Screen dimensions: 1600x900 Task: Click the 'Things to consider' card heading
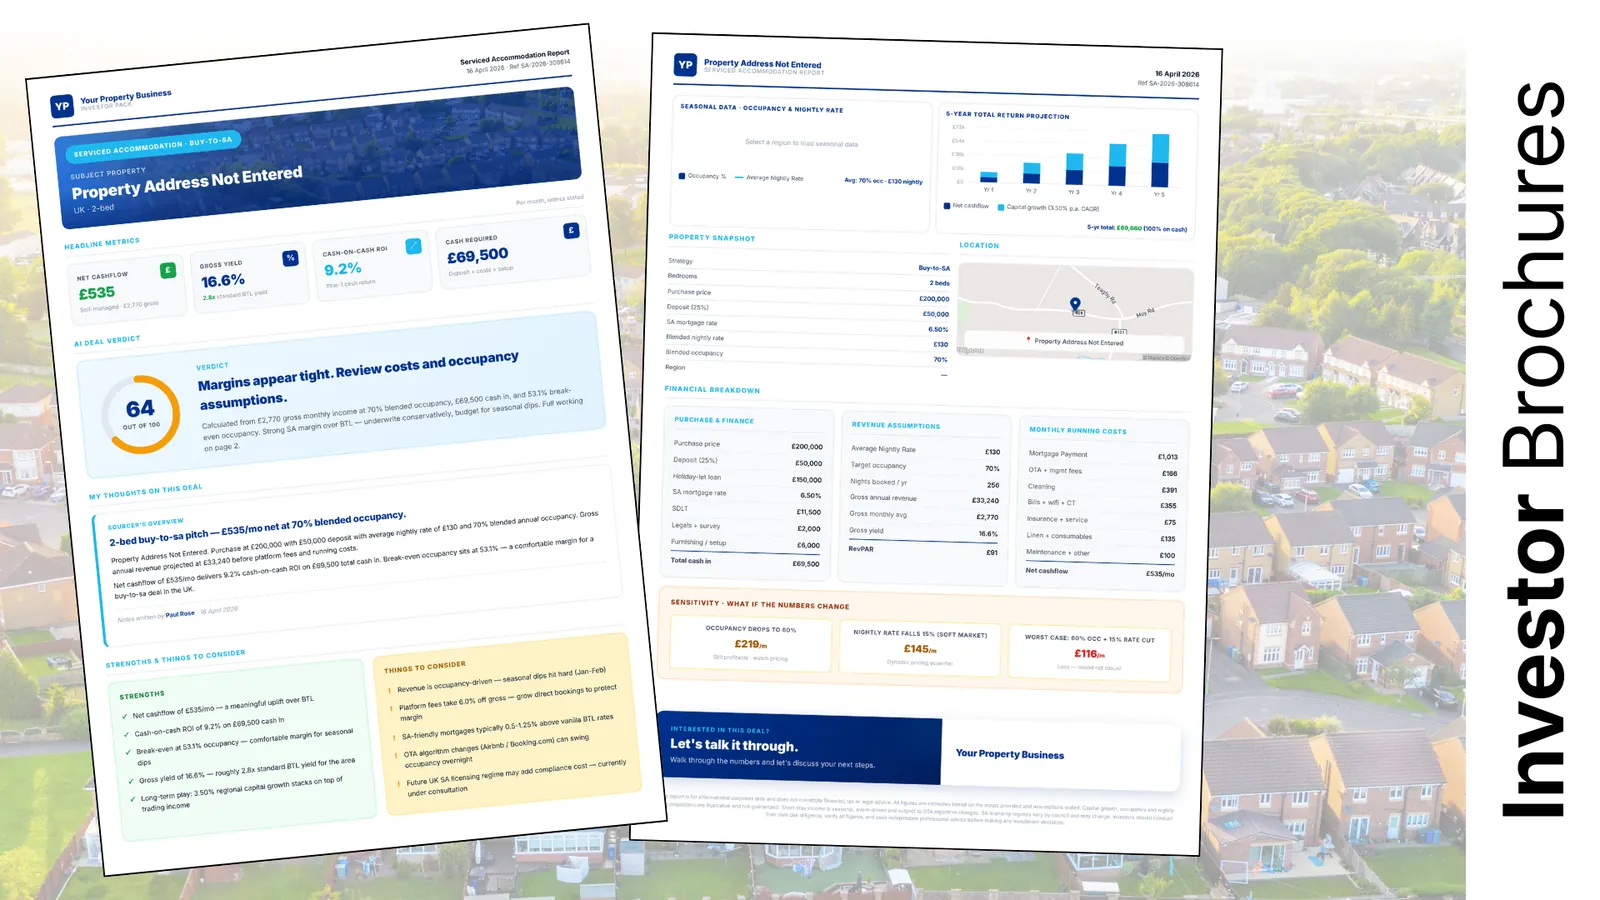[x=425, y=666]
